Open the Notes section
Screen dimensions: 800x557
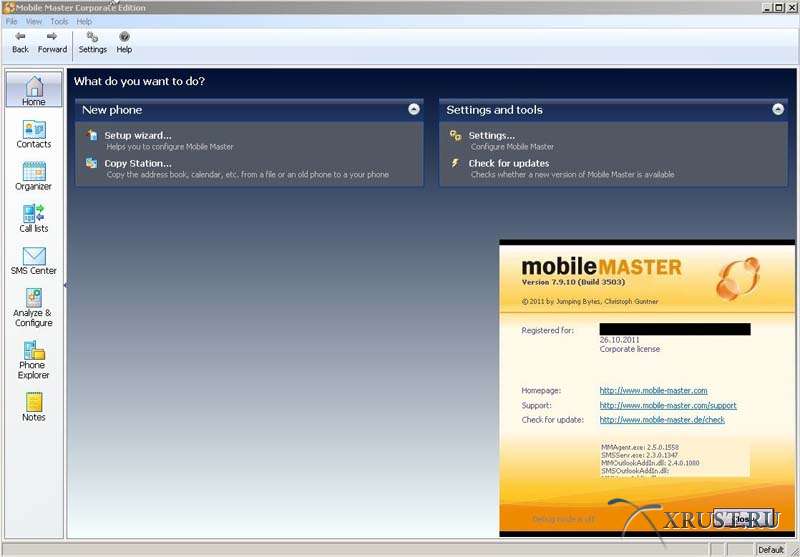point(34,406)
